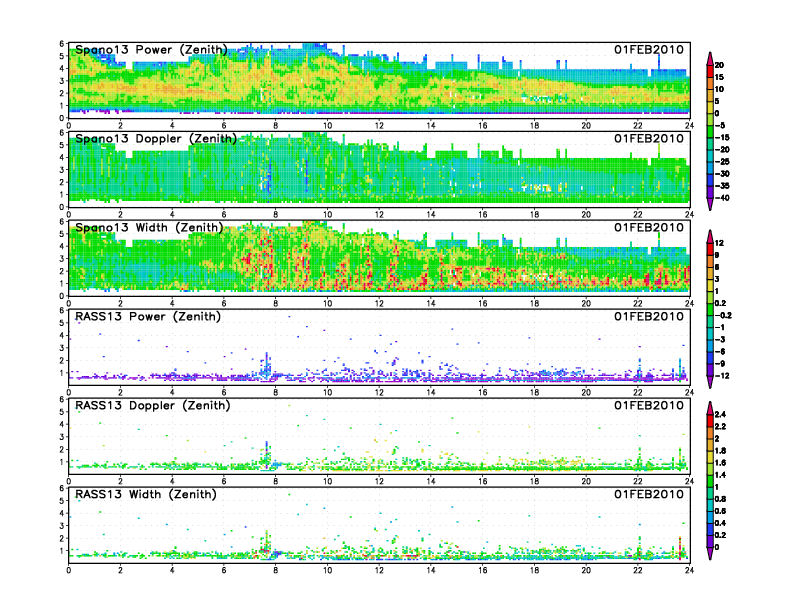Click the Spano13 Width data plot area

coord(379,258)
